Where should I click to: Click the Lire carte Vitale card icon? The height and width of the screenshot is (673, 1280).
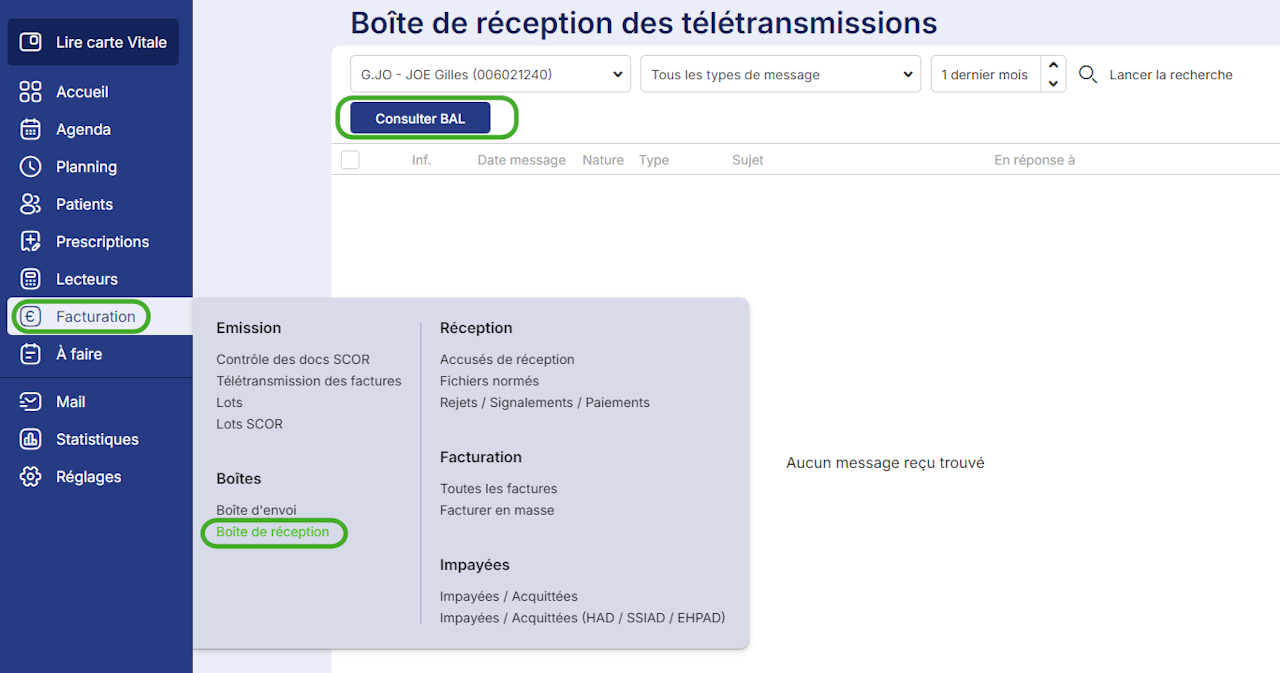click(x=31, y=42)
